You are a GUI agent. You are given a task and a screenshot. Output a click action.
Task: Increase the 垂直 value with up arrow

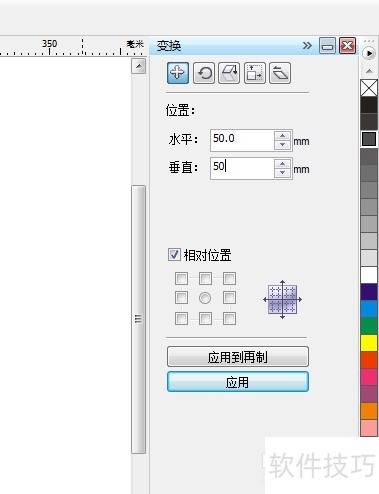[283, 164]
